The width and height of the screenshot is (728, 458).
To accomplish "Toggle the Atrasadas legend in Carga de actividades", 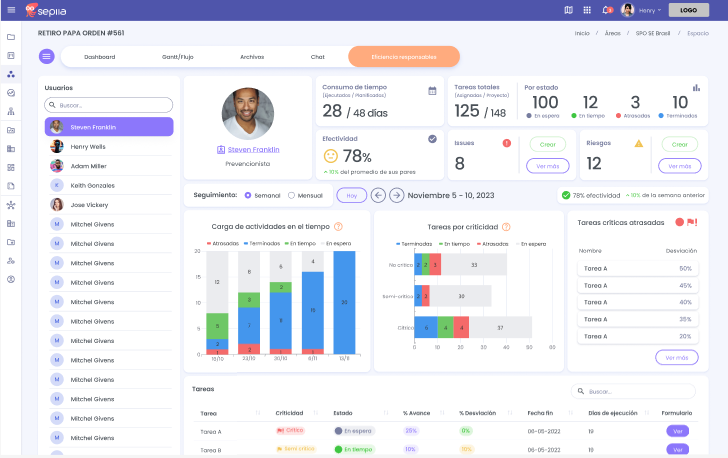I will pos(223,243).
